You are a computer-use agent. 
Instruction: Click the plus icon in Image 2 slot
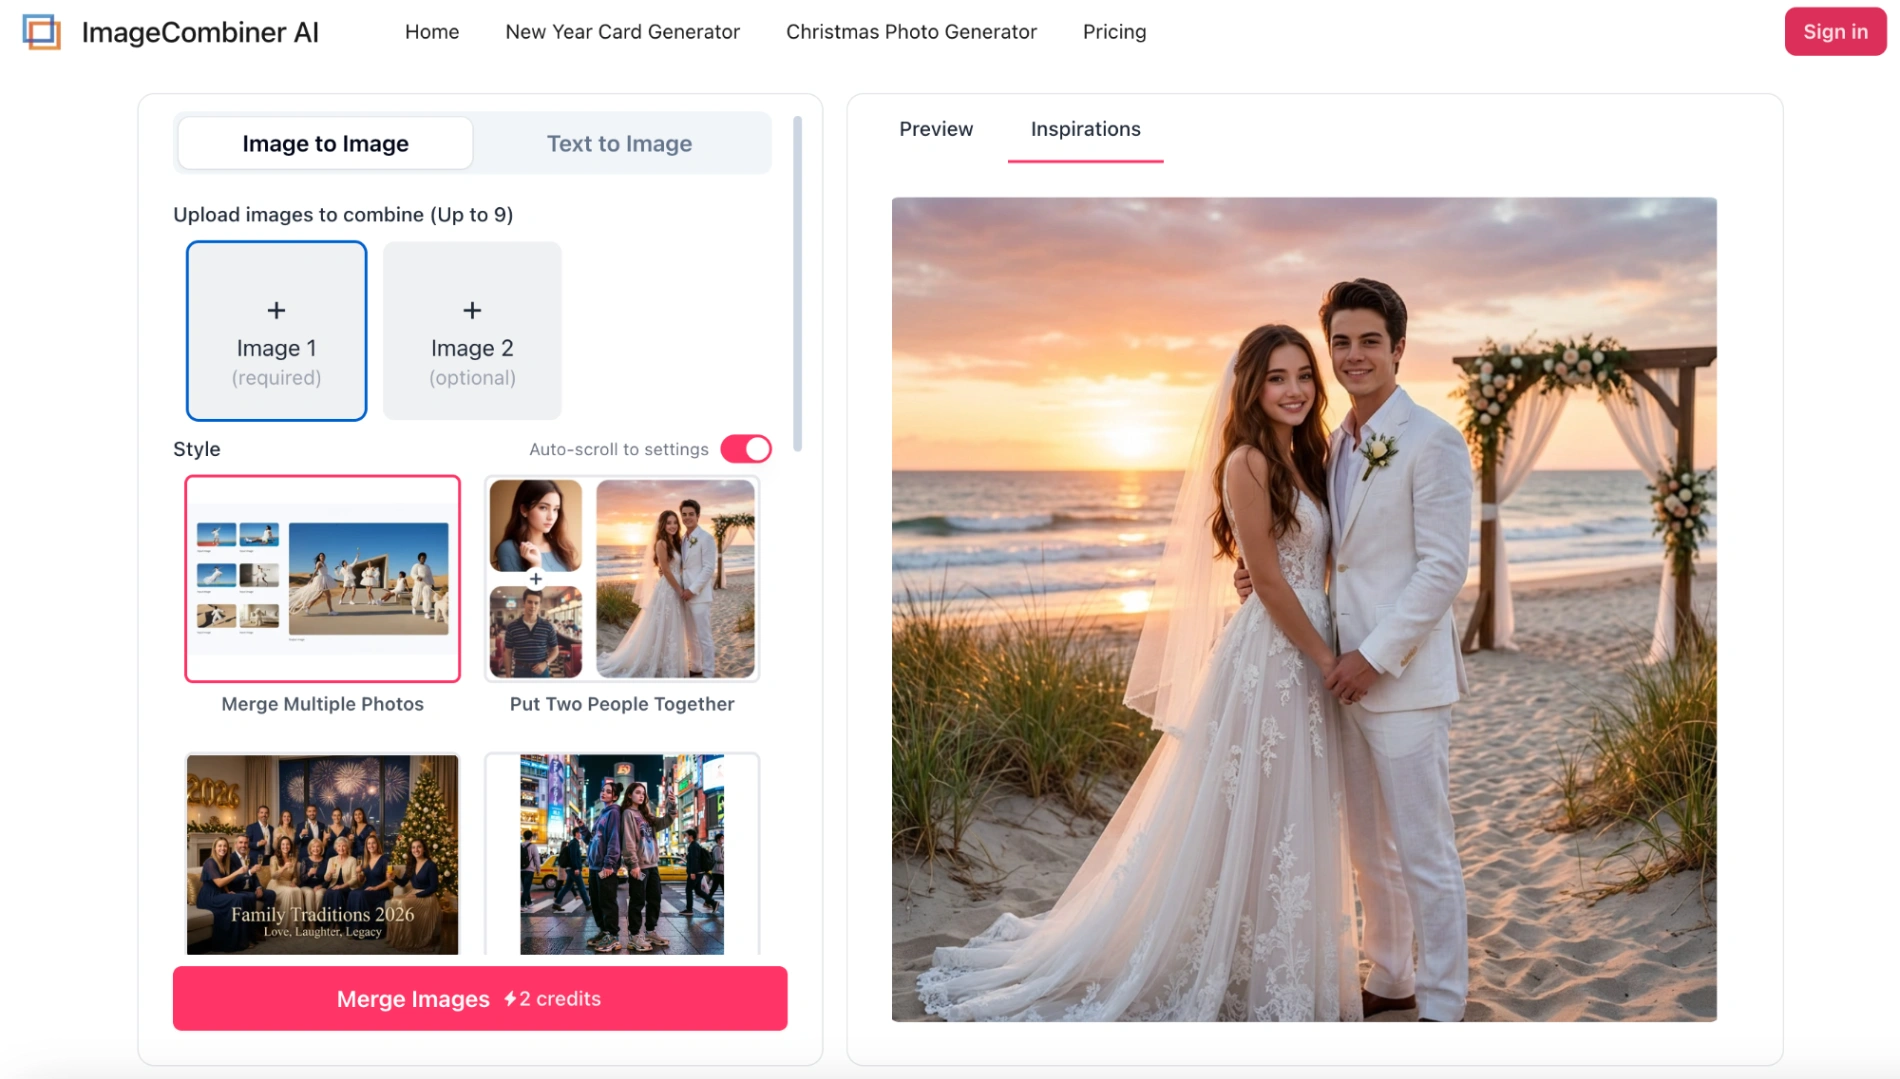point(472,311)
